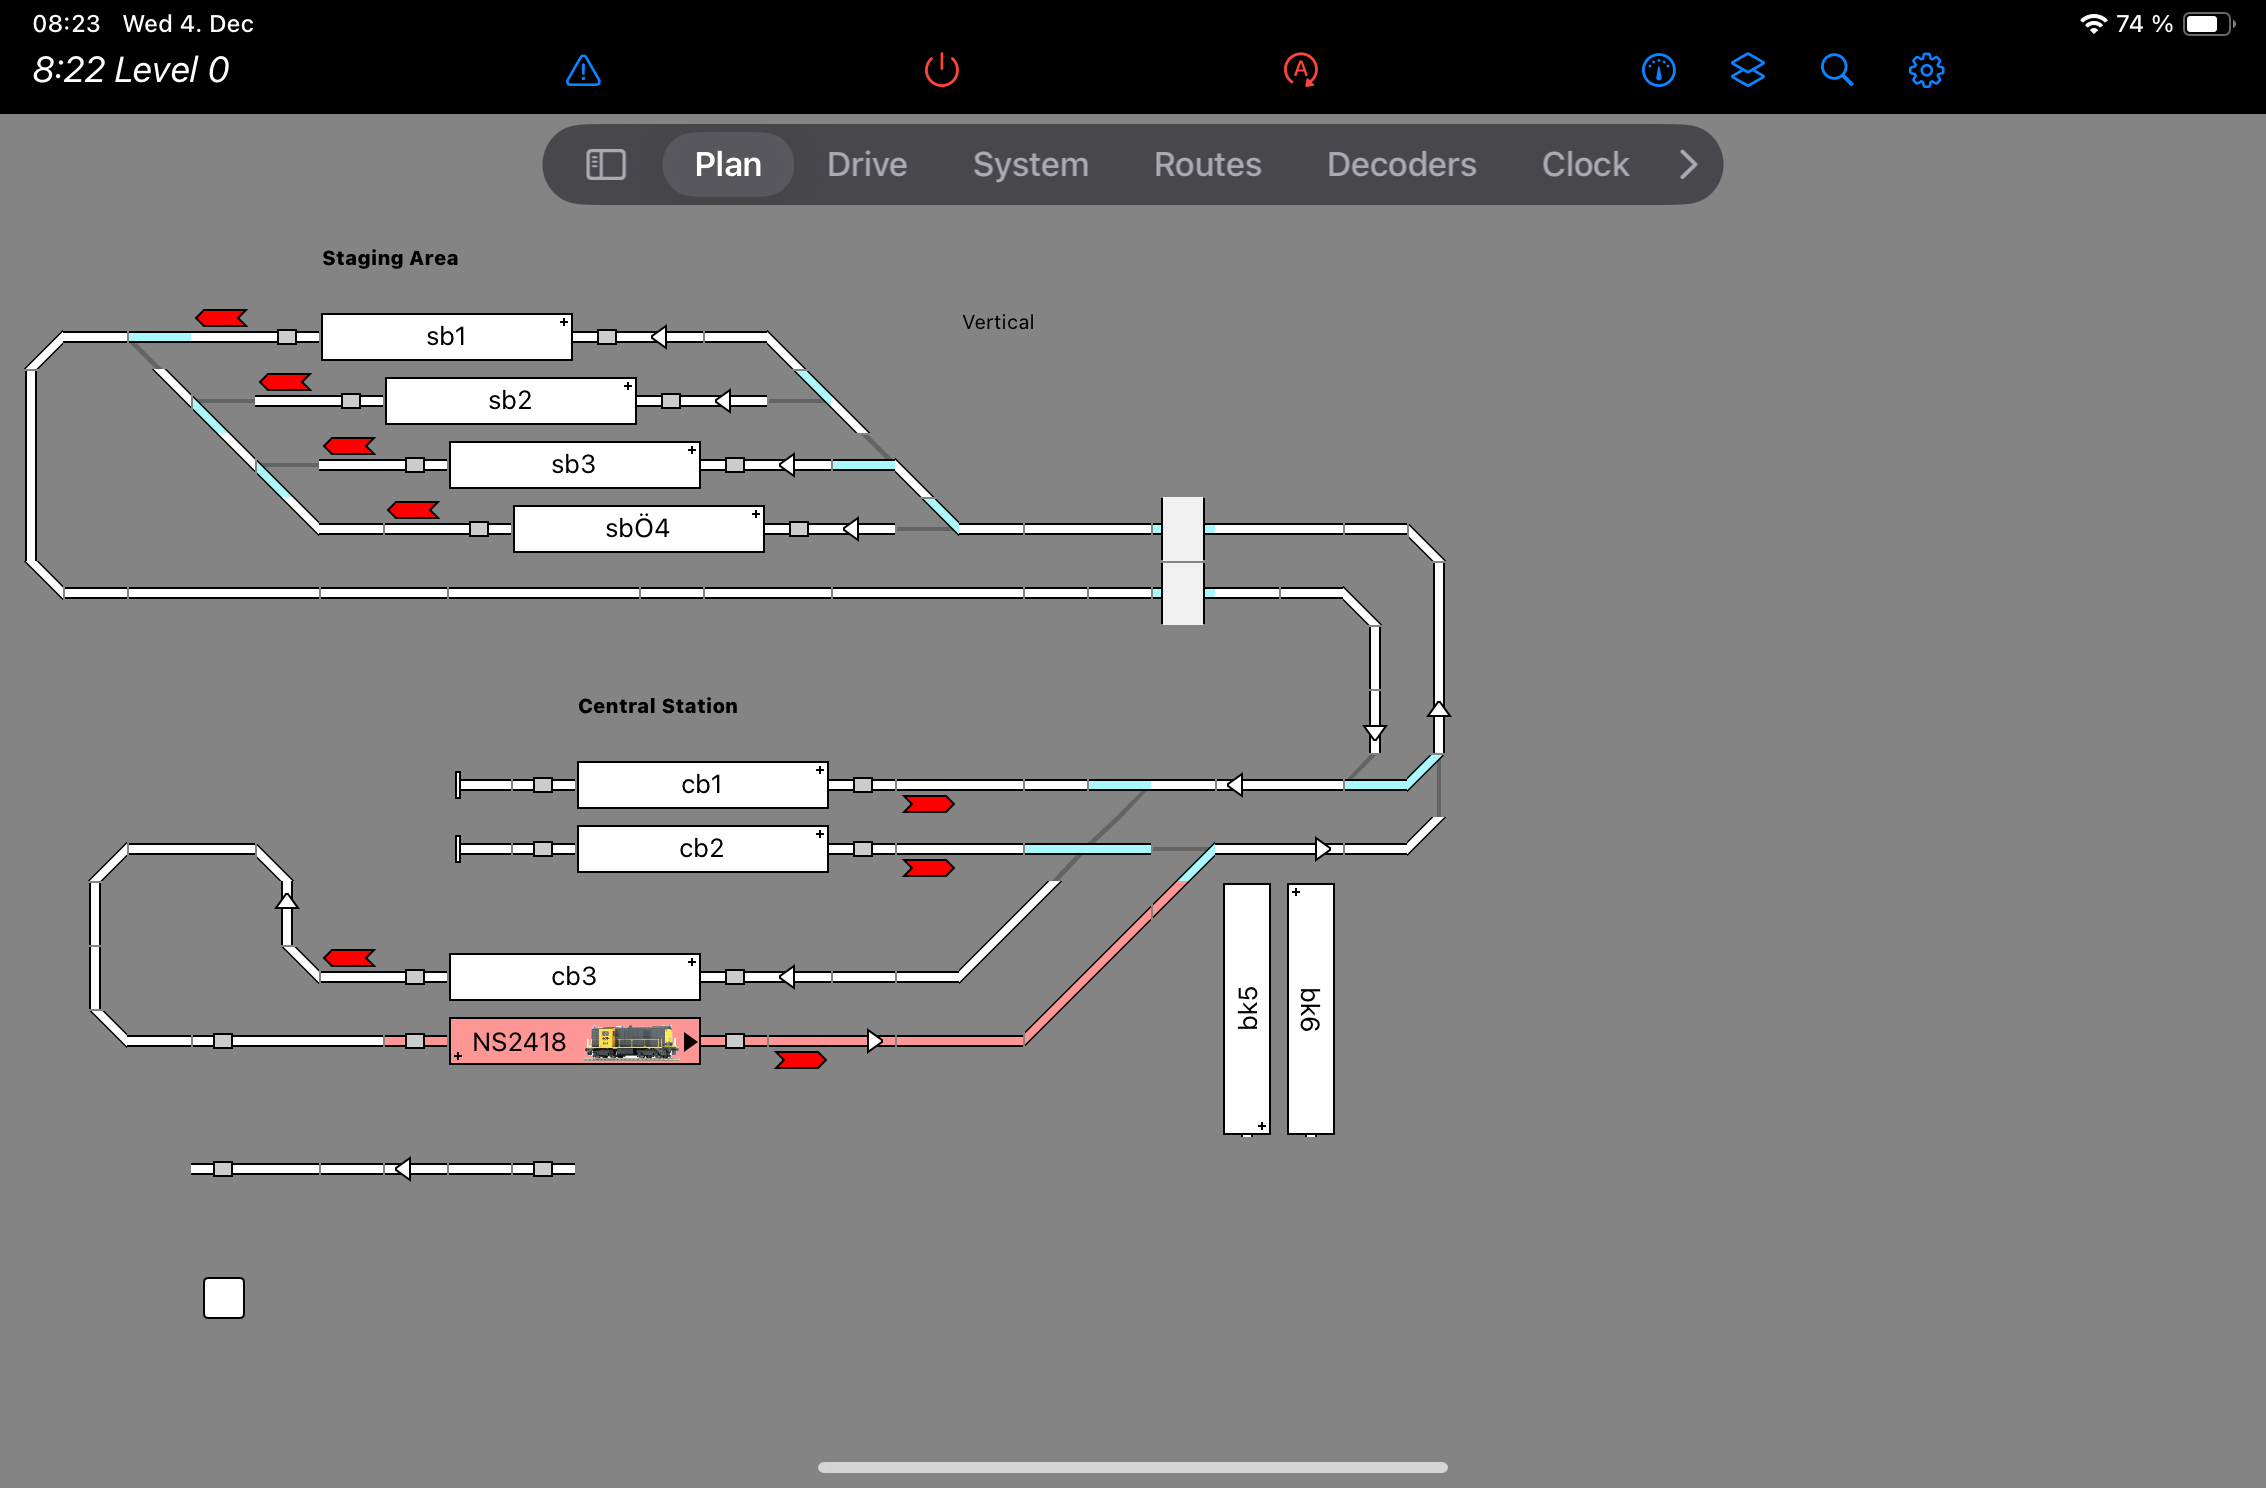The height and width of the screenshot is (1488, 2266).
Task: Select the Clock tab
Action: pos(1585,165)
